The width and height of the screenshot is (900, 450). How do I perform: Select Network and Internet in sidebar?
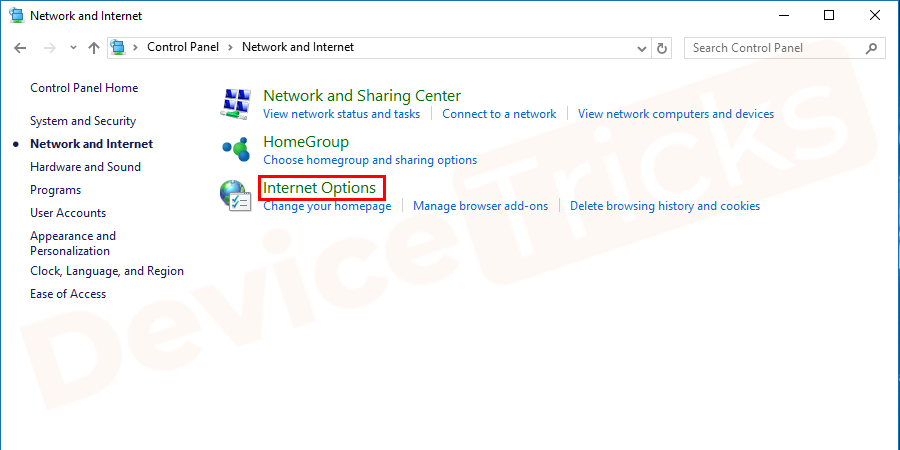click(92, 144)
